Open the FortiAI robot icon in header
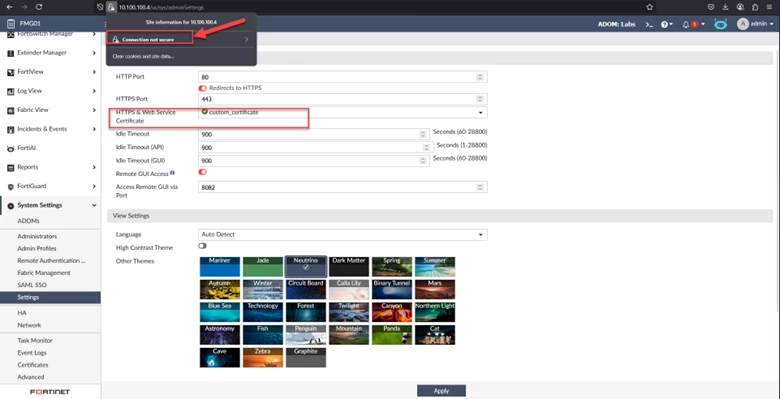The width and height of the screenshot is (780, 399). [x=720, y=24]
